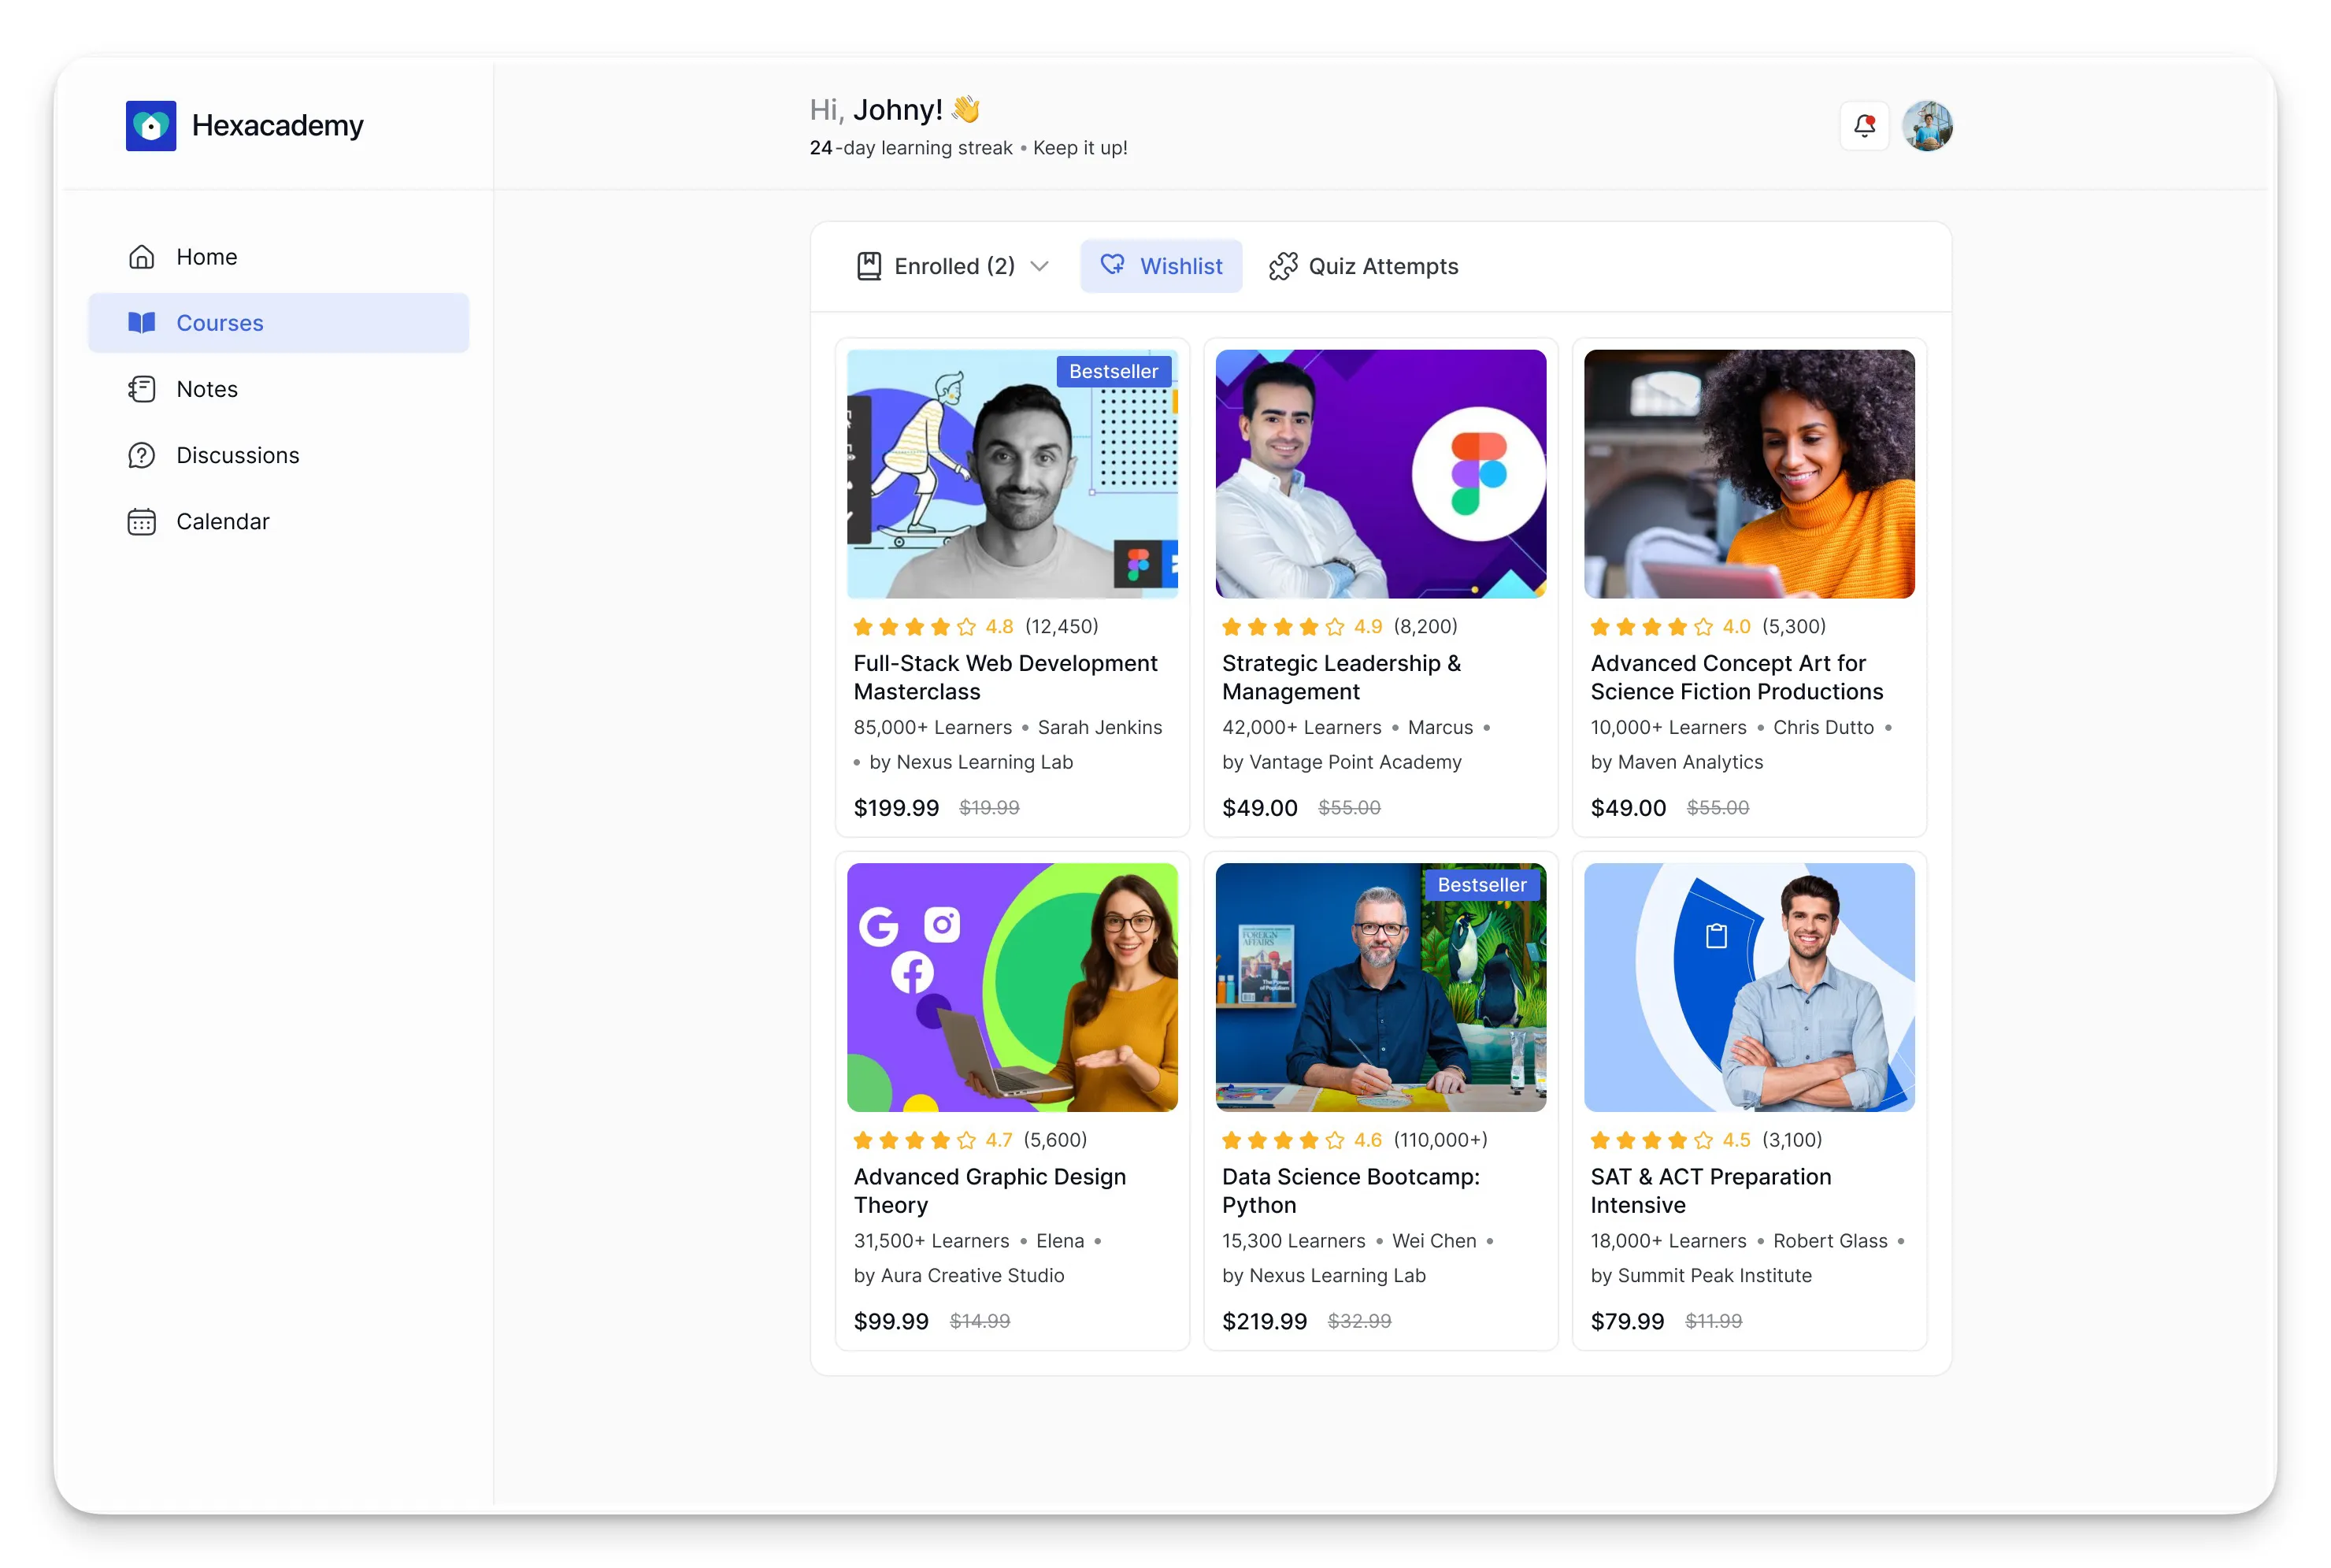Click the "Hi, Johny!" greeting
Viewport: 2331px width, 1568px height.
[x=894, y=109]
